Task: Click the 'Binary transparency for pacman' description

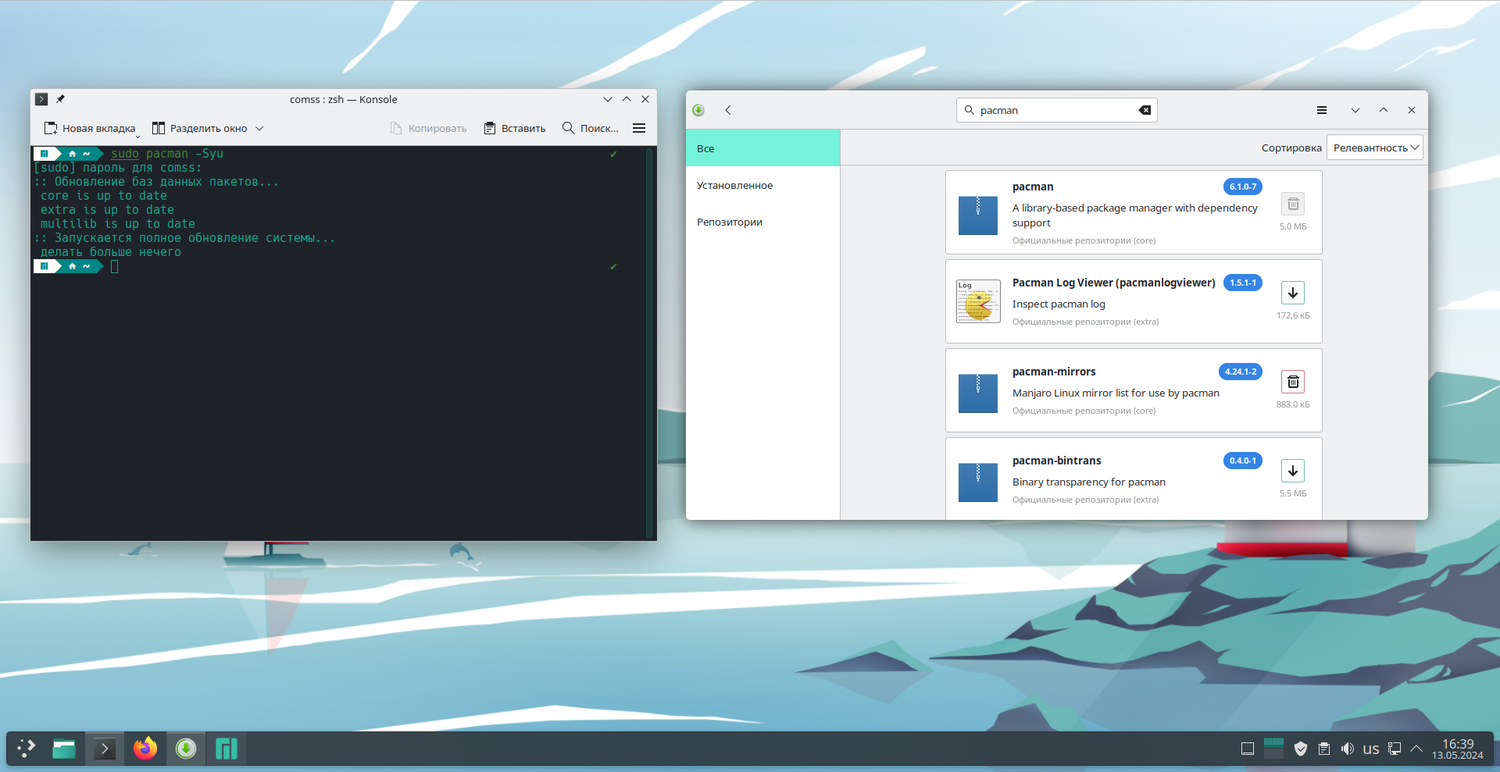Action: (x=1089, y=482)
